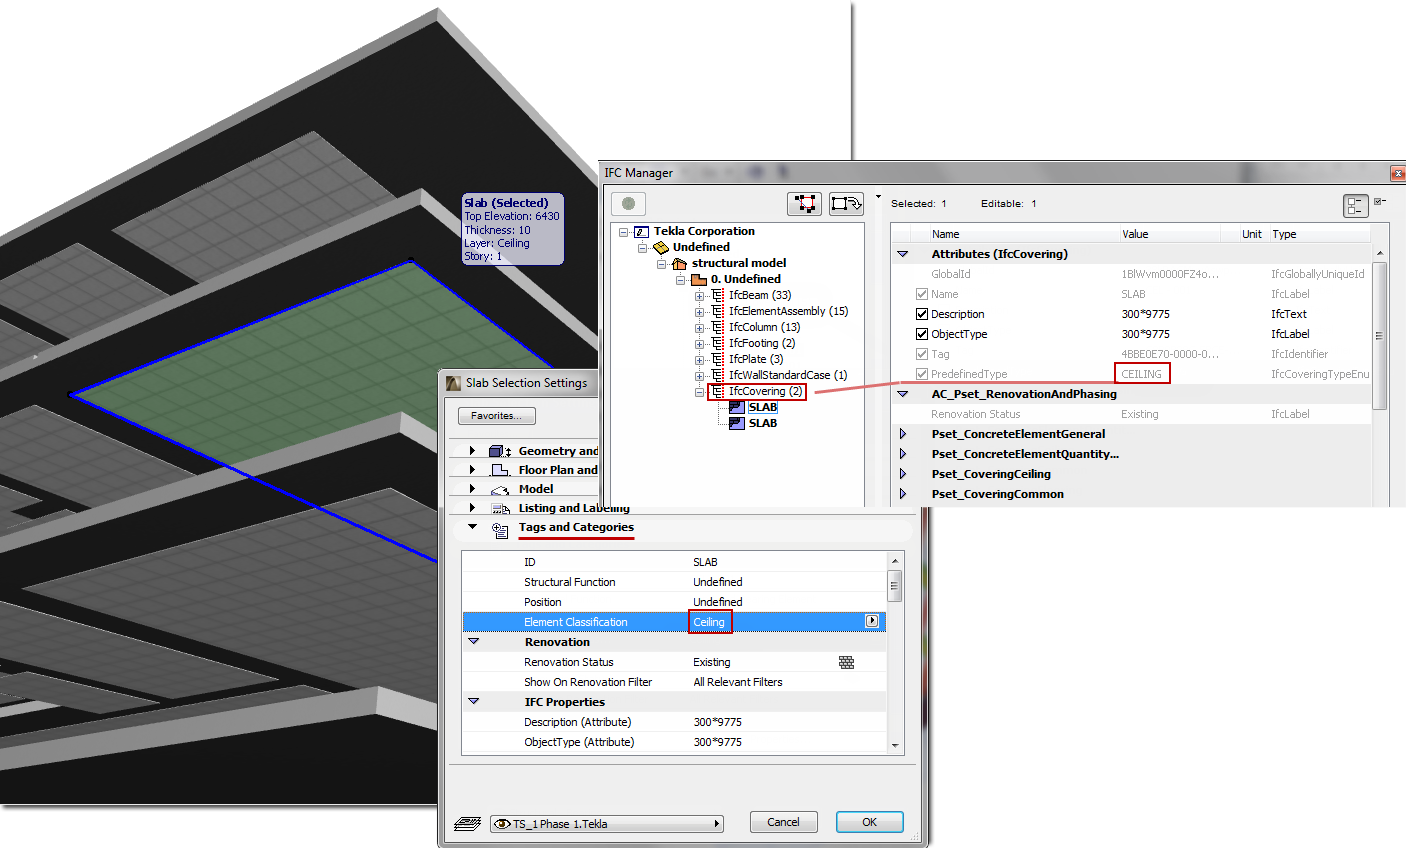Image resolution: width=1406 pixels, height=848 pixels.
Task: Click the Floor Plan and Section panel icon
Action: pyautogui.click(x=500, y=470)
